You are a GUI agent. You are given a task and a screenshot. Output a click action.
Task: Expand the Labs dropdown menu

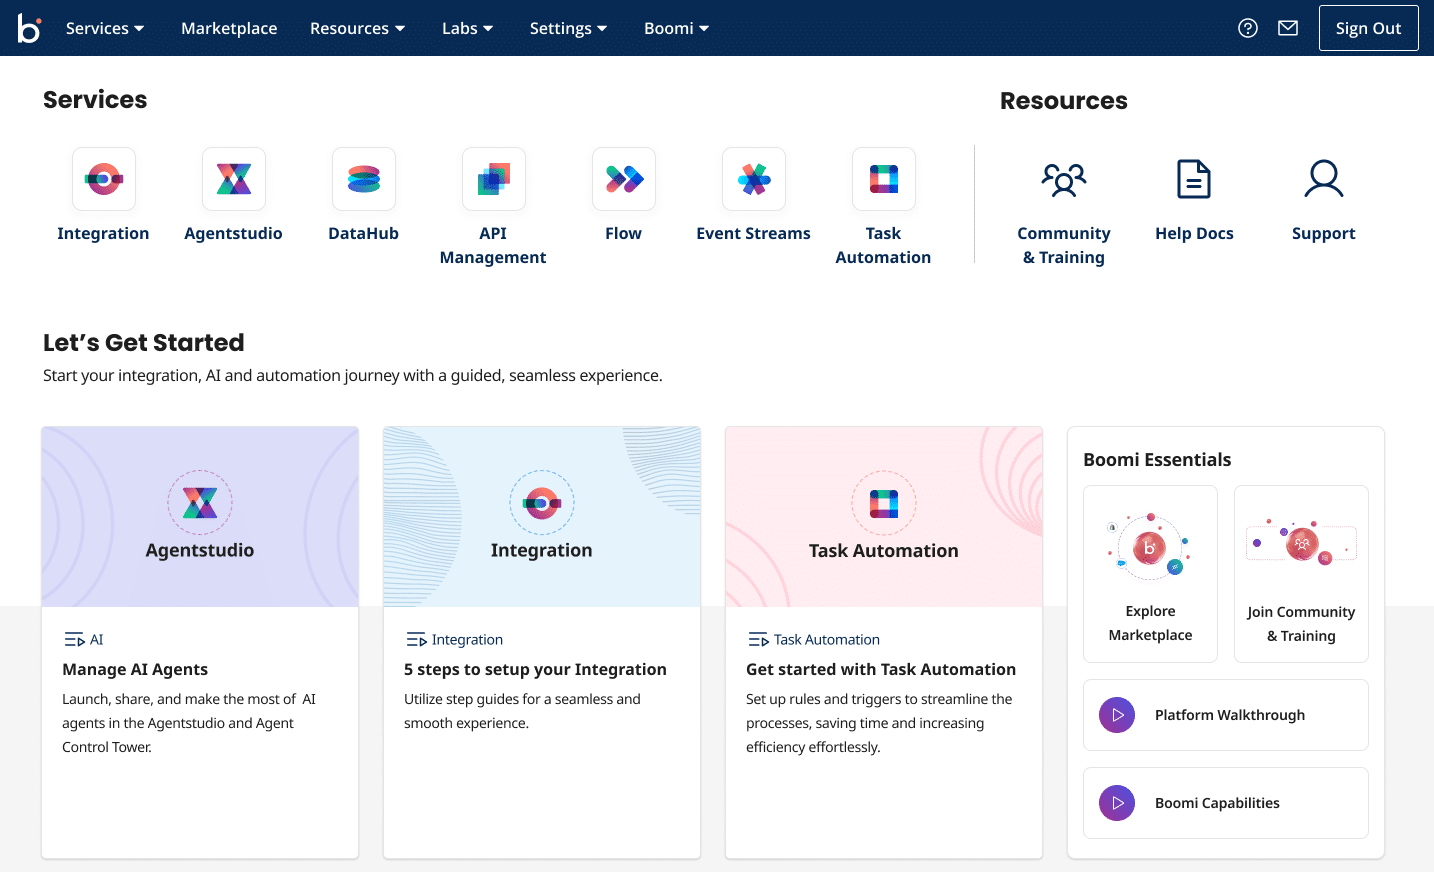point(468,28)
